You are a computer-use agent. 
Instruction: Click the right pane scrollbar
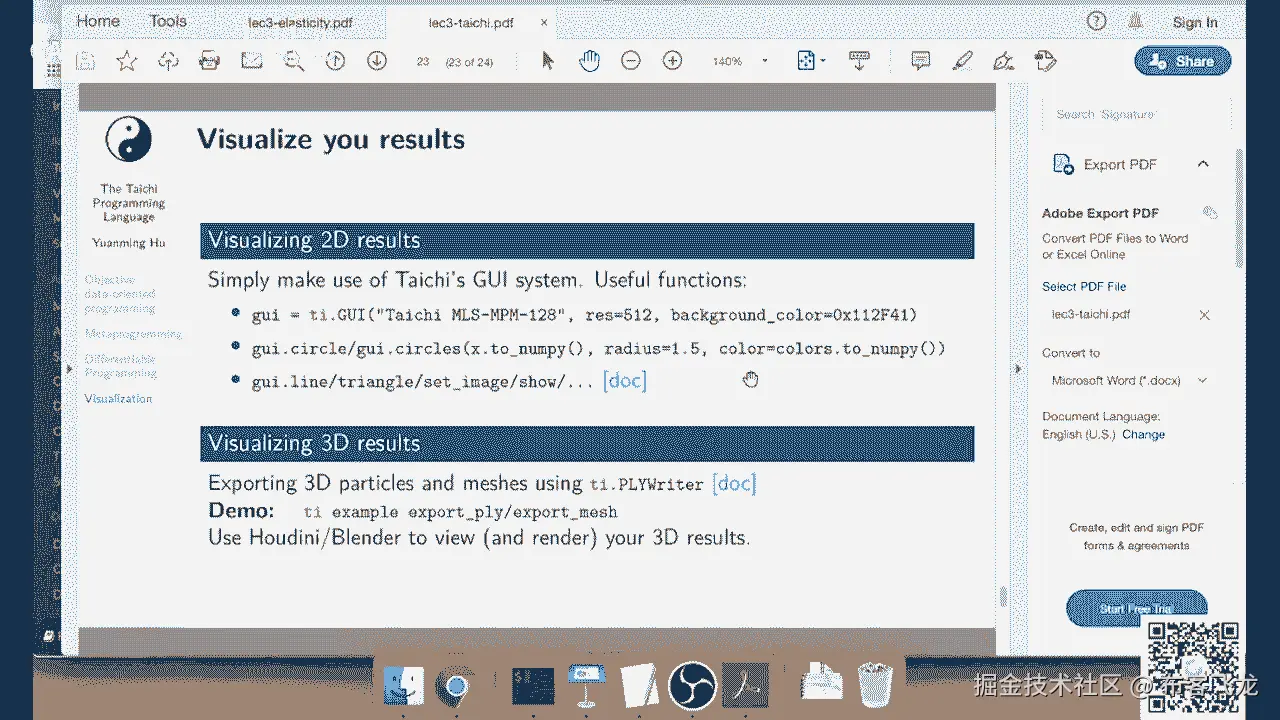[x=1240, y=208]
